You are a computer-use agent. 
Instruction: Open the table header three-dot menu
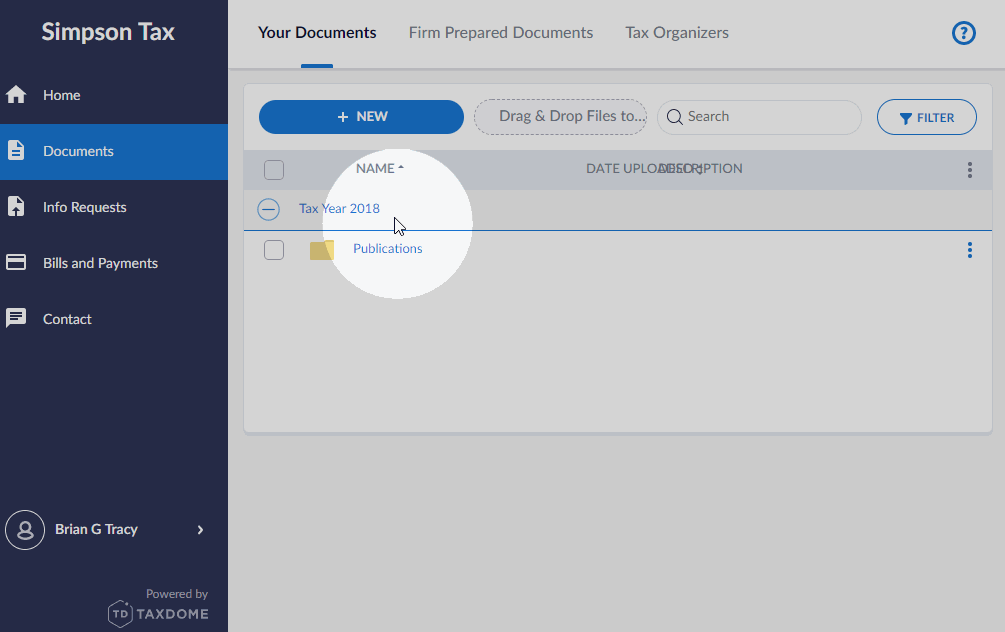click(969, 170)
